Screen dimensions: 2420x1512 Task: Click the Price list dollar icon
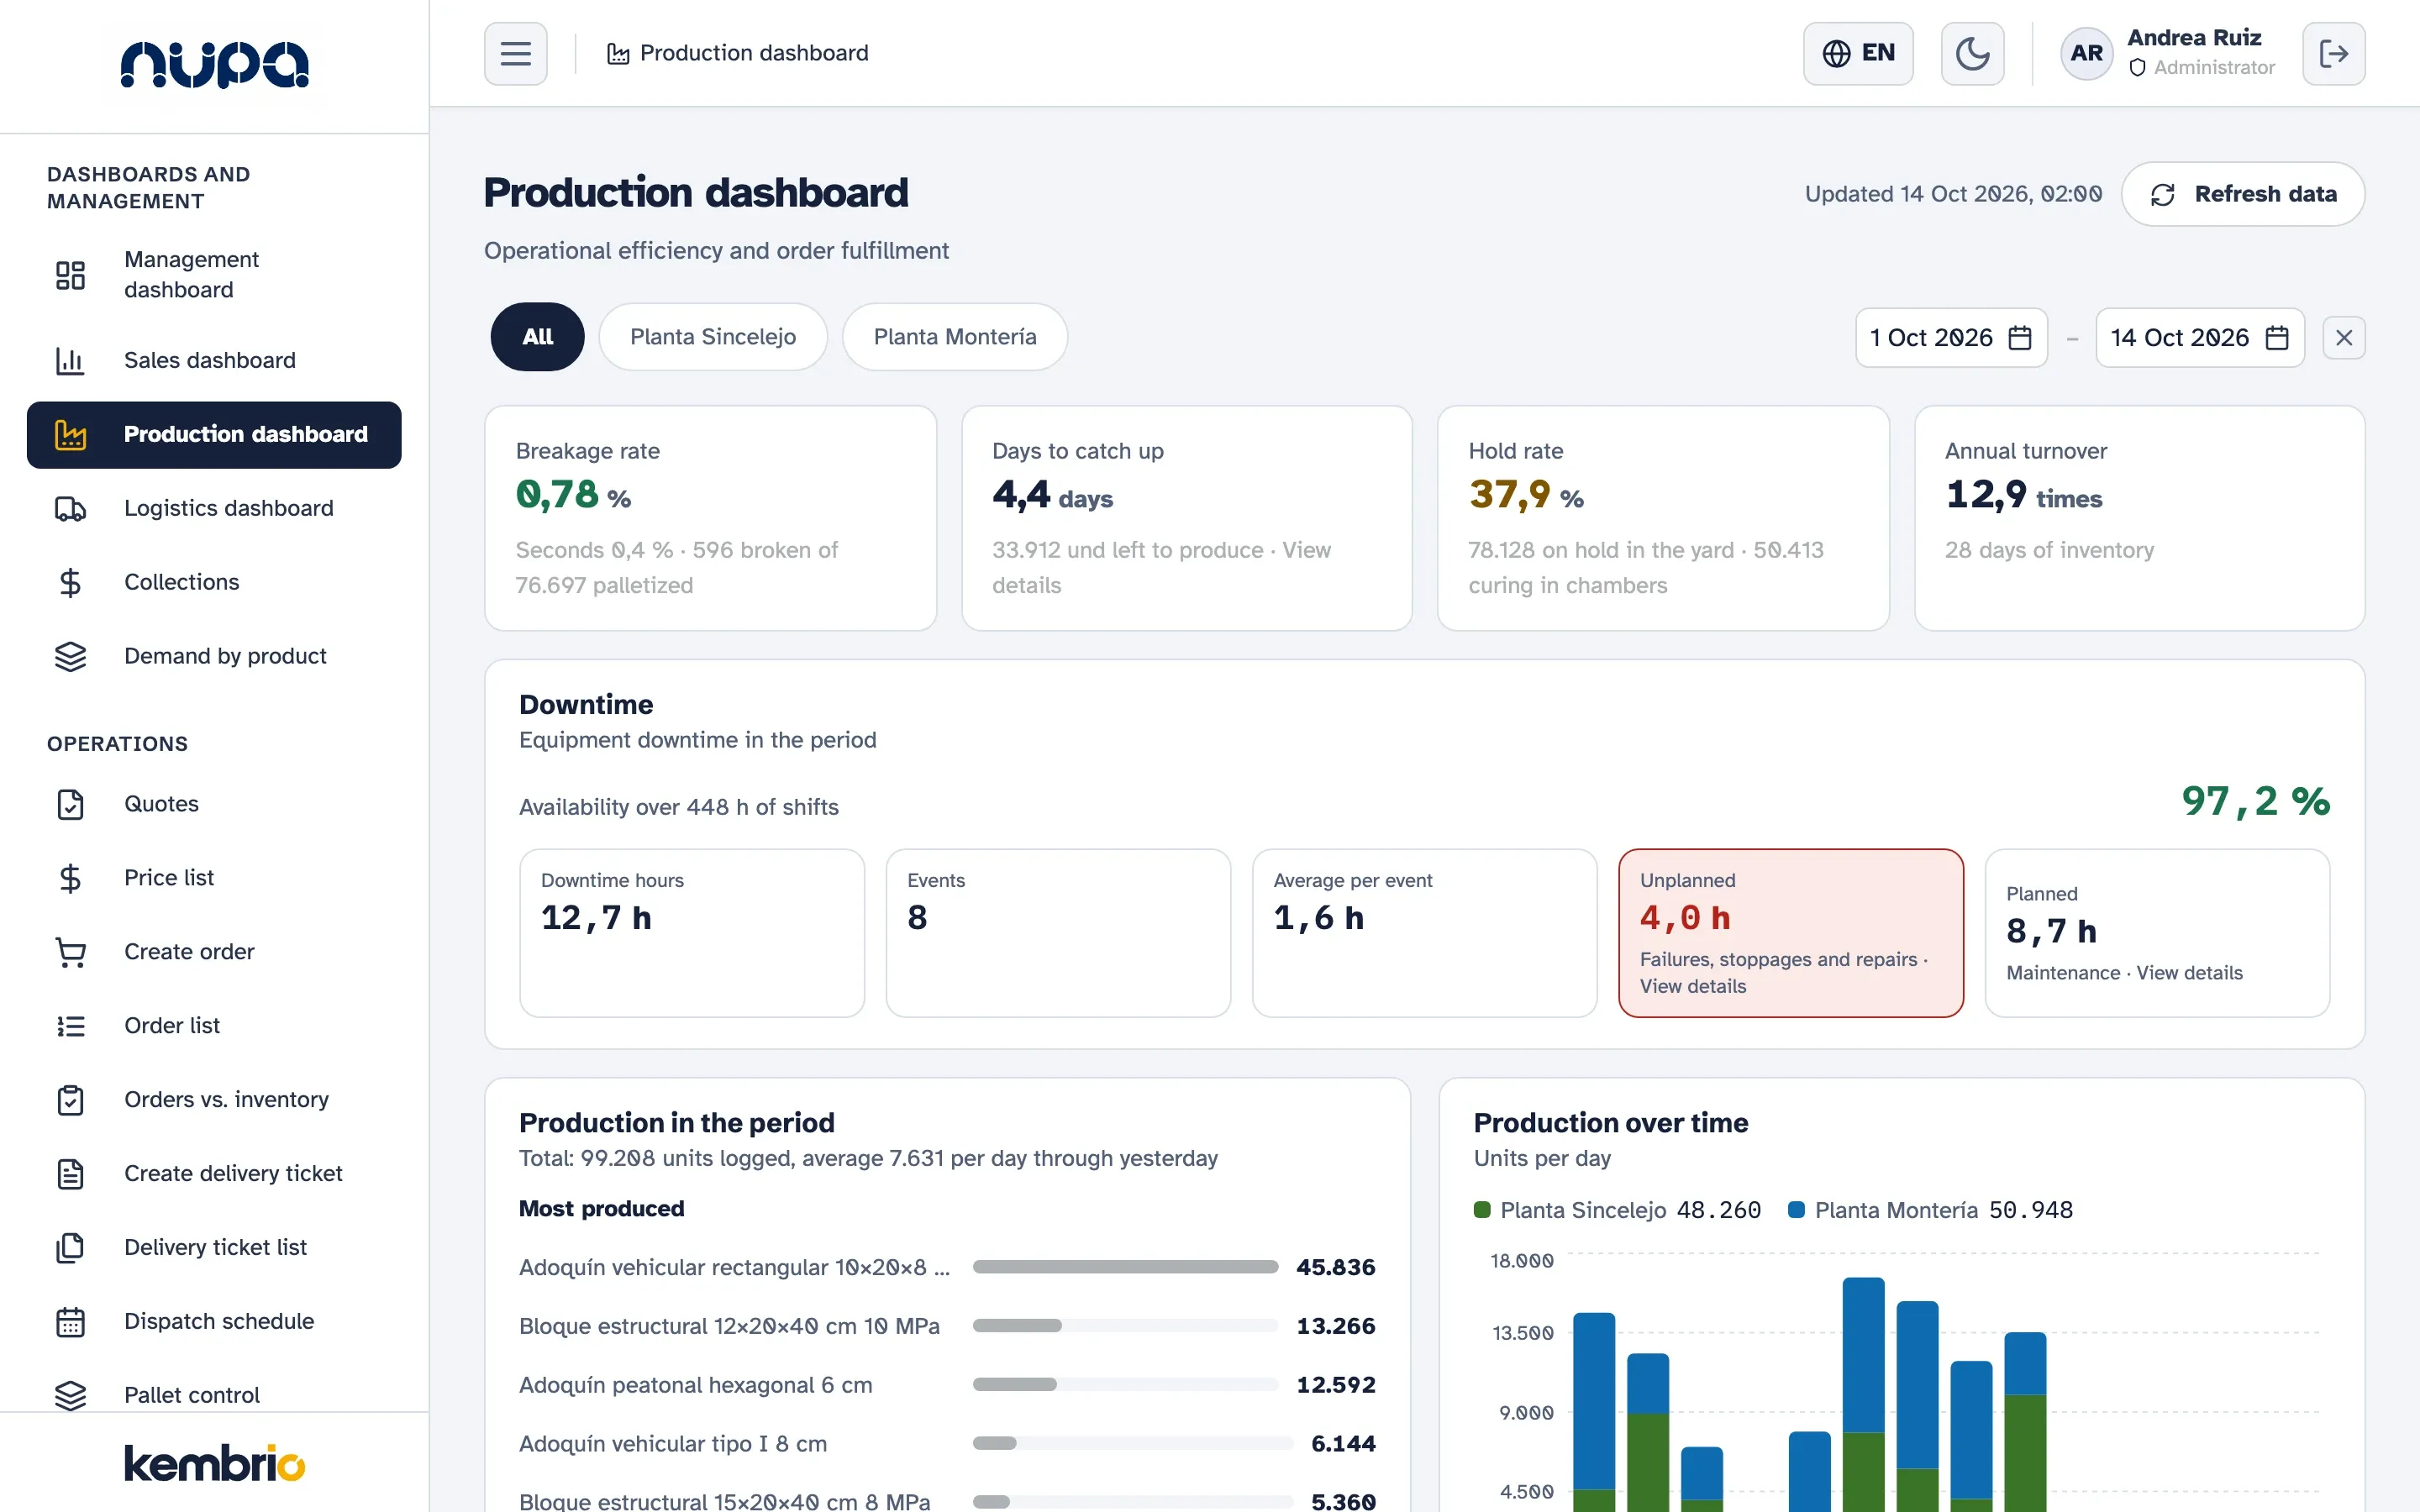(70, 878)
